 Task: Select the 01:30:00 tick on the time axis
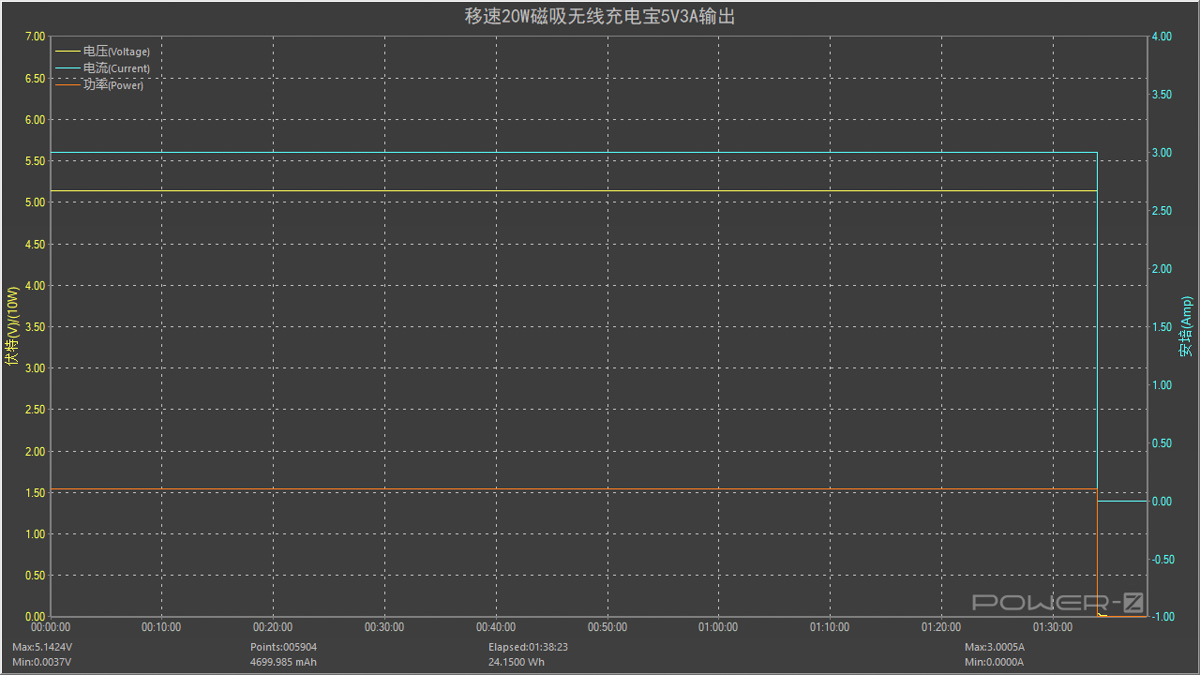[1052, 628]
